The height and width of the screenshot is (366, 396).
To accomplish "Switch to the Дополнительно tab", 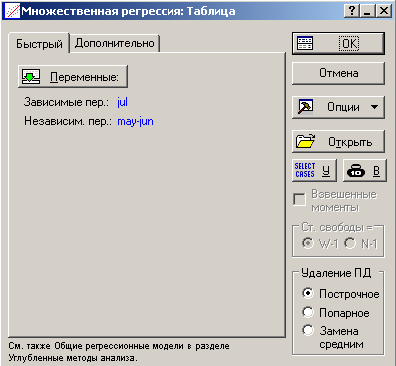I will point(115,43).
